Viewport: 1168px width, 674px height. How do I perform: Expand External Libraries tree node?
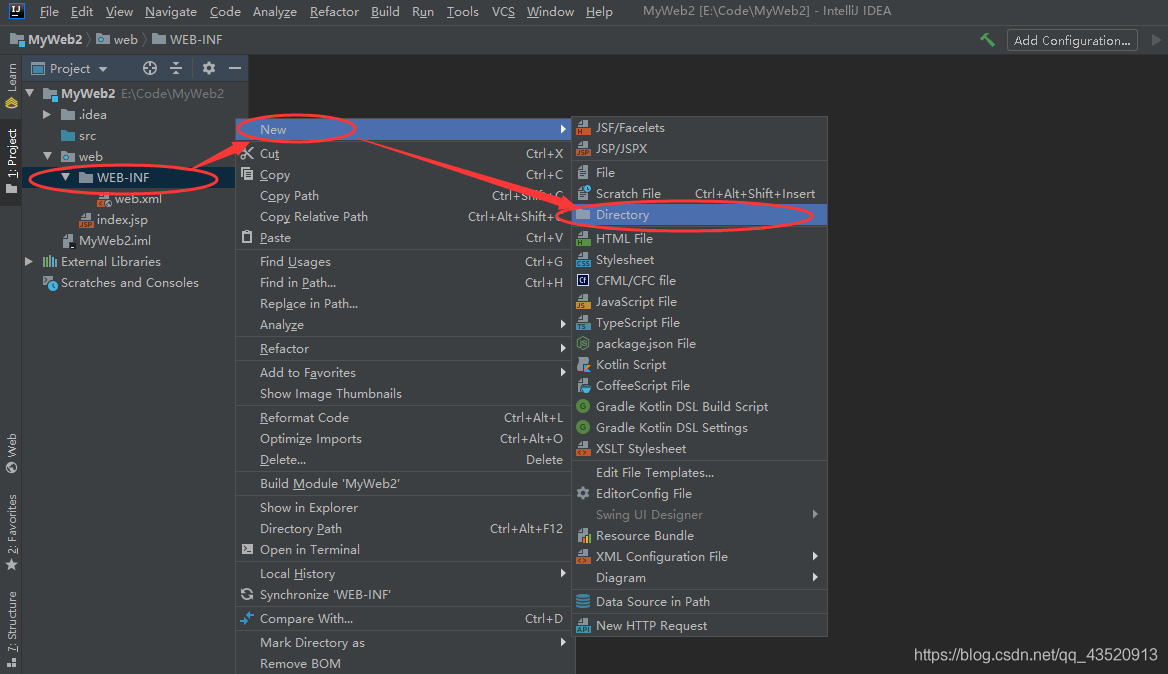tap(28, 261)
